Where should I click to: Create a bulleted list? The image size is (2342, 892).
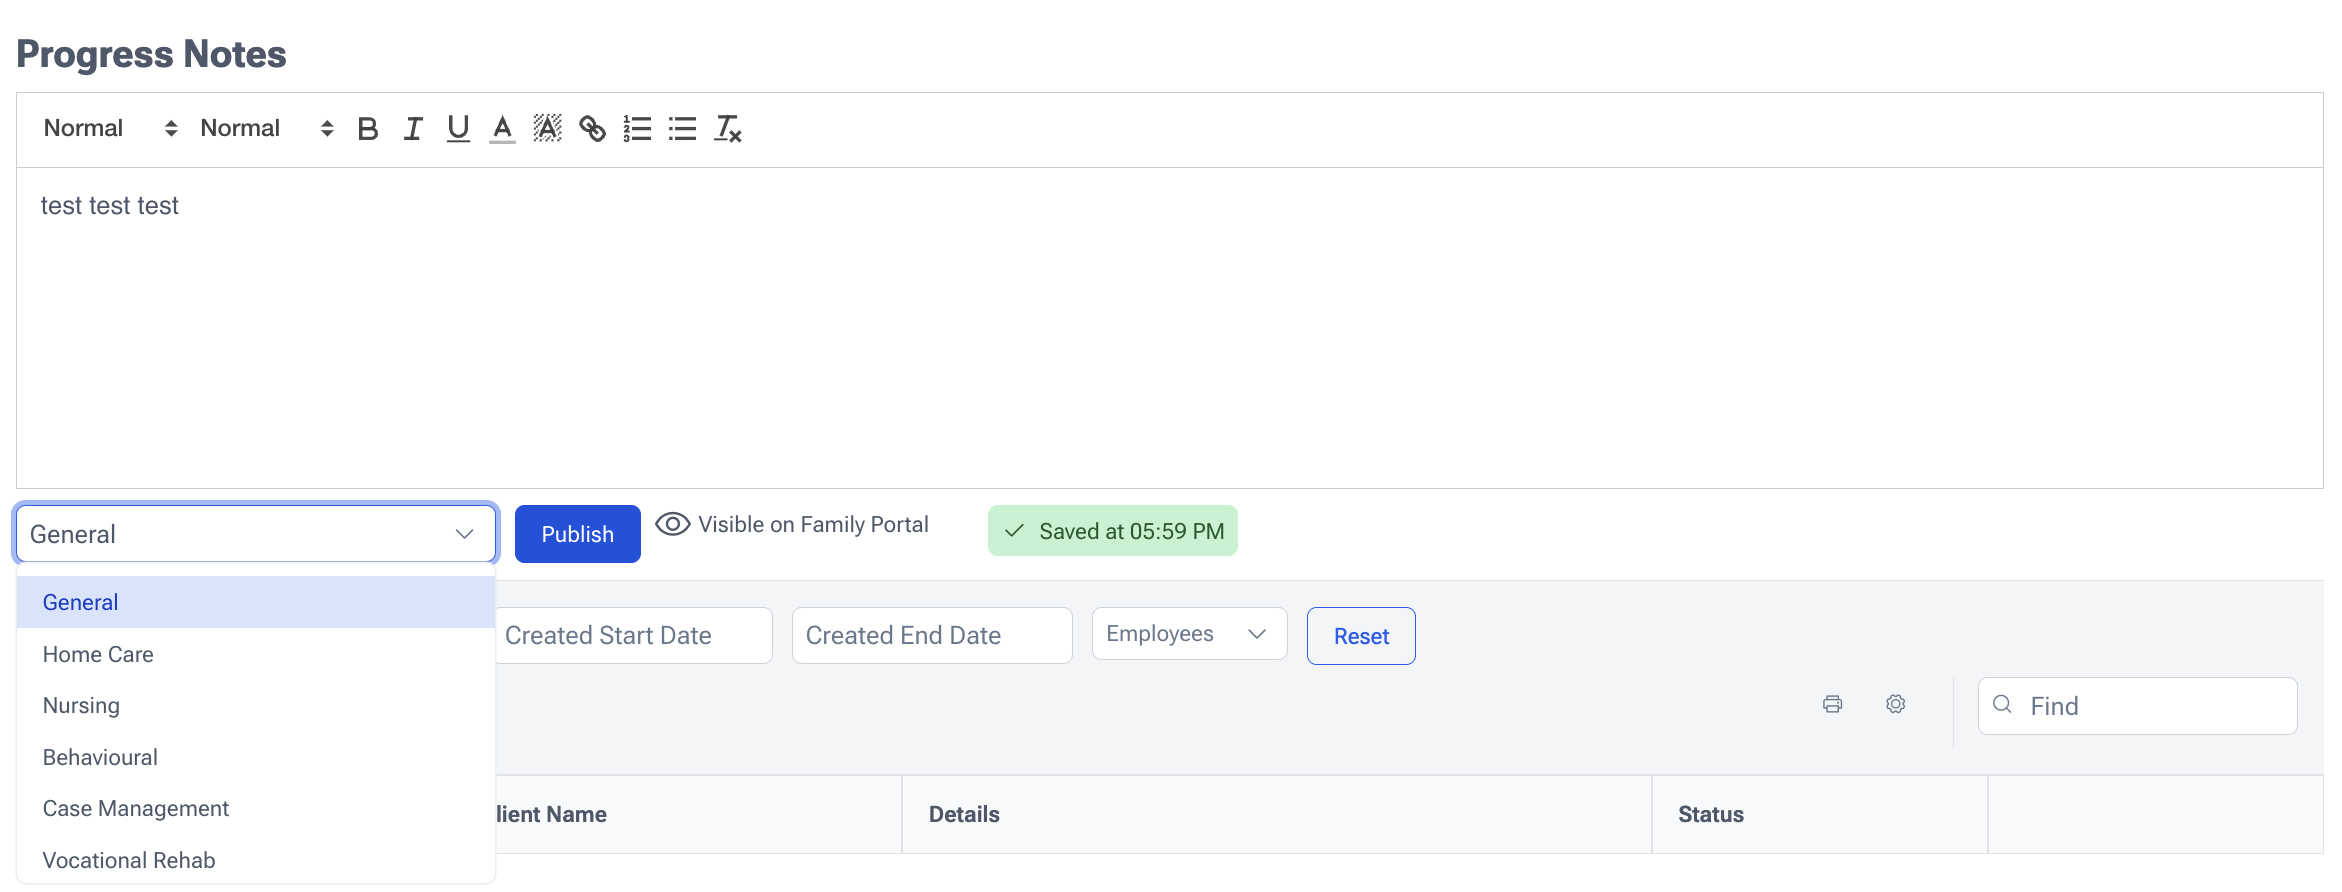pyautogui.click(x=682, y=128)
